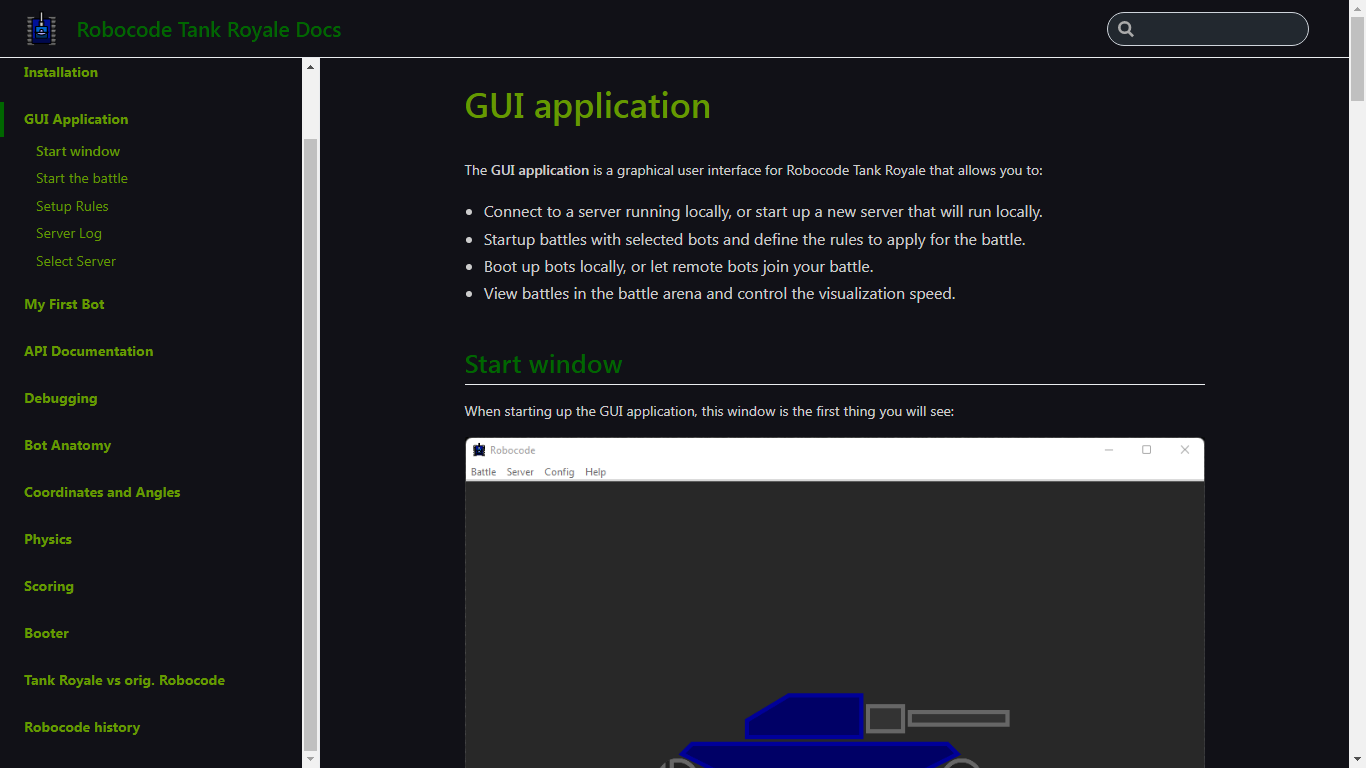The height and width of the screenshot is (768, 1366).
Task: Click the Battle menu in the screenshot
Action: 484,472
